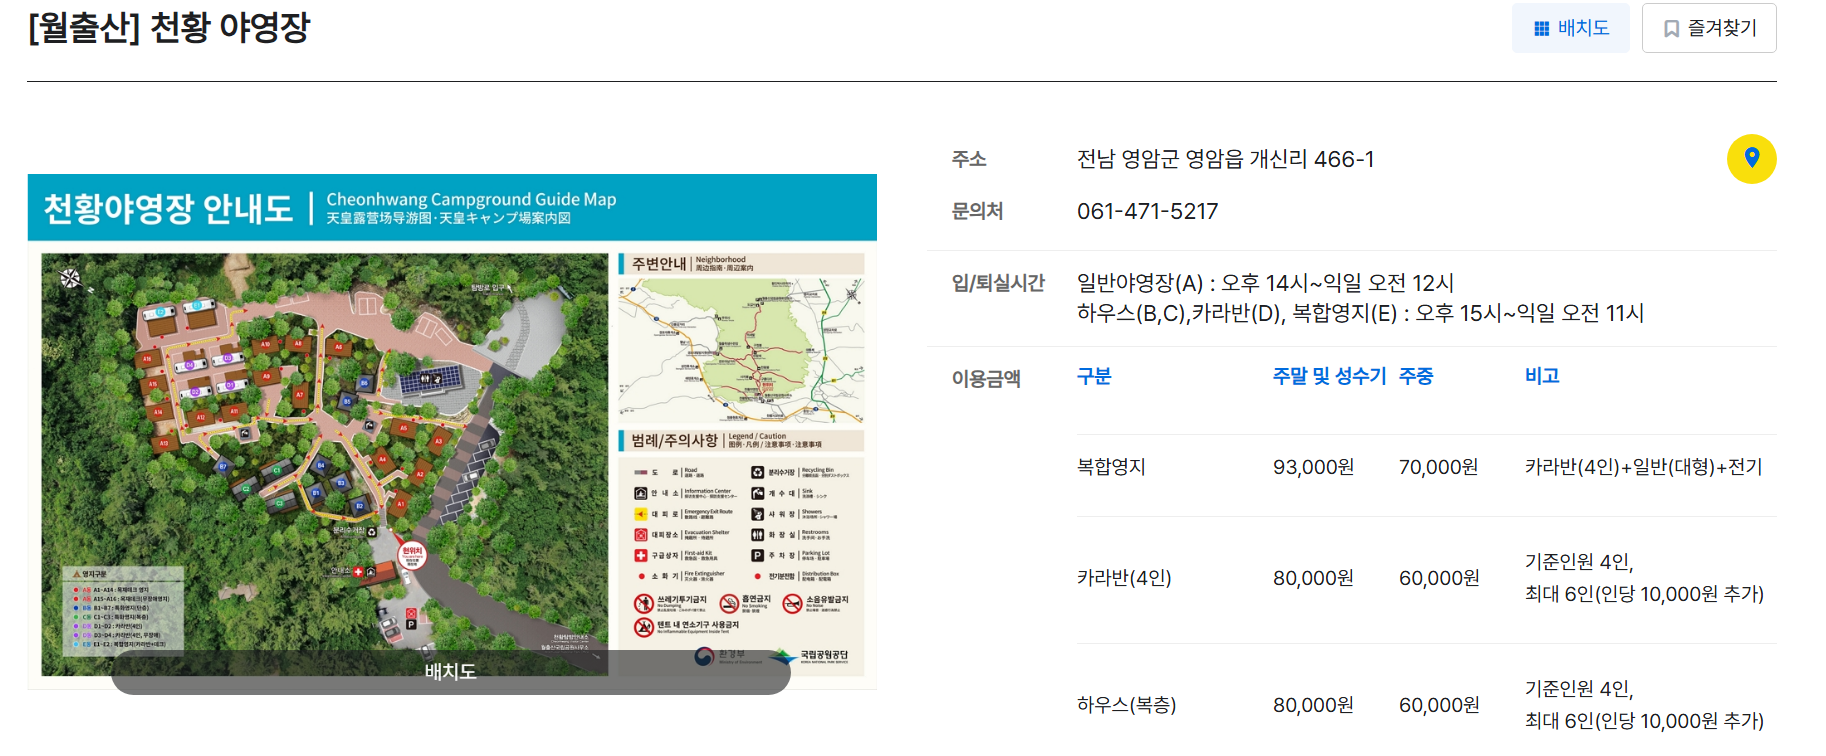Select 60,000원 weekday price in 카라반(4인) row
The width and height of the screenshot is (1826, 756).
pyautogui.click(x=1438, y=578)
